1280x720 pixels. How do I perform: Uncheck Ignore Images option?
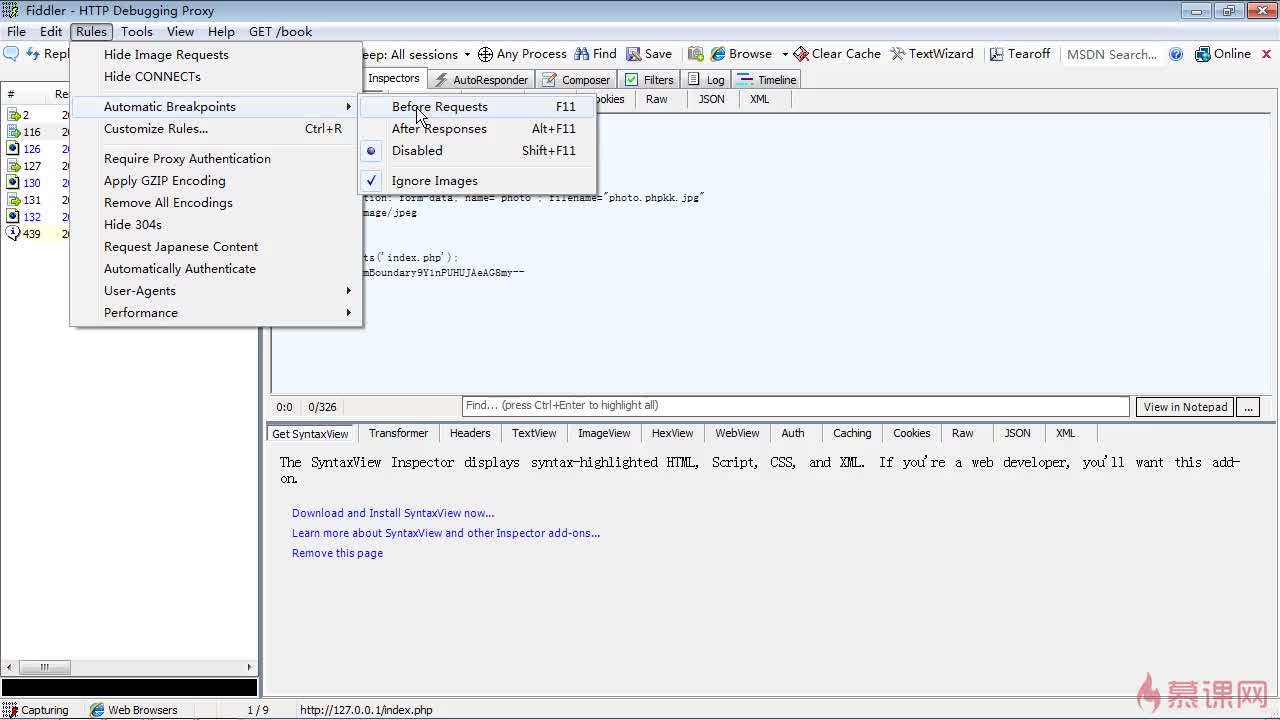coord(478,180)
